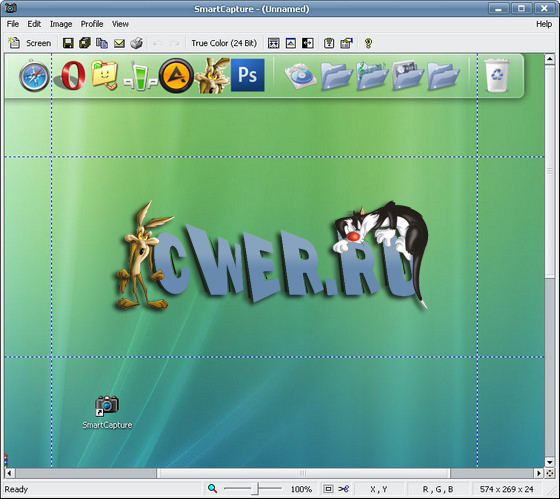Viewport: 560px width, 499px height.
Task: Click the vertical scrollbar down arrow
Action: 550,463
